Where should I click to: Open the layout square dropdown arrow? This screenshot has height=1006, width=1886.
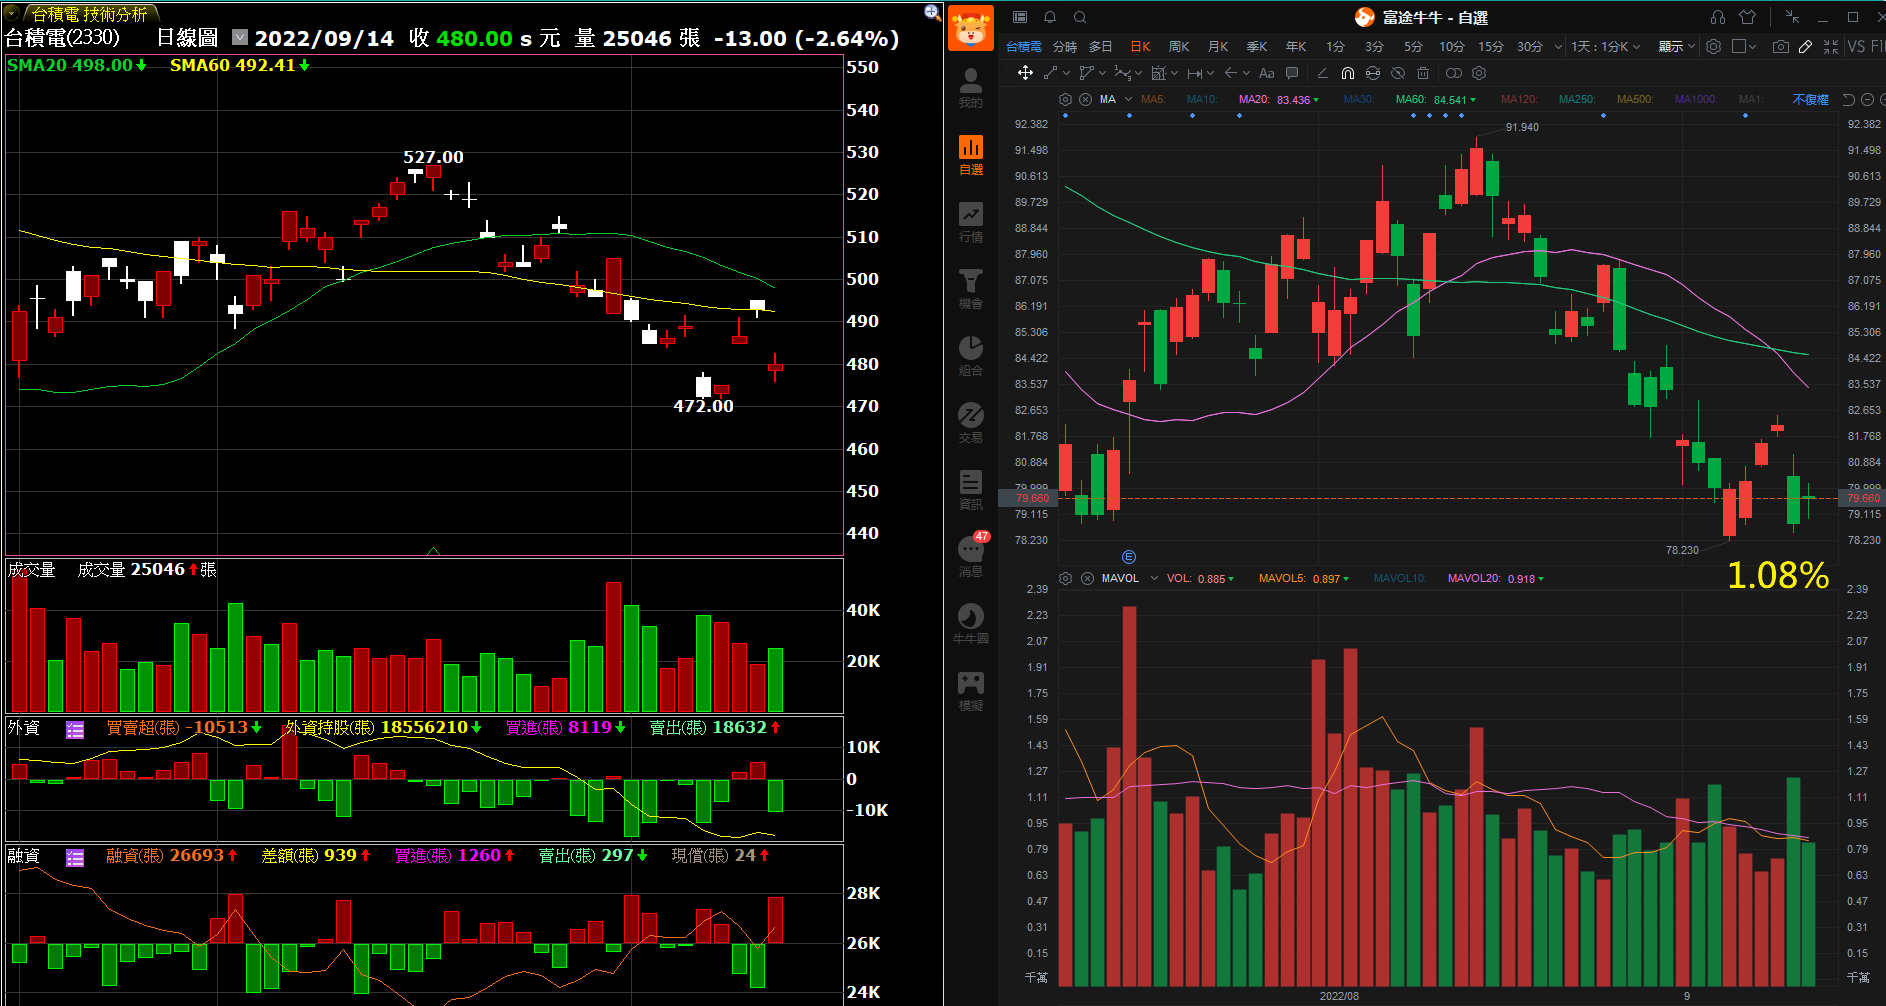click(1752, 47)
